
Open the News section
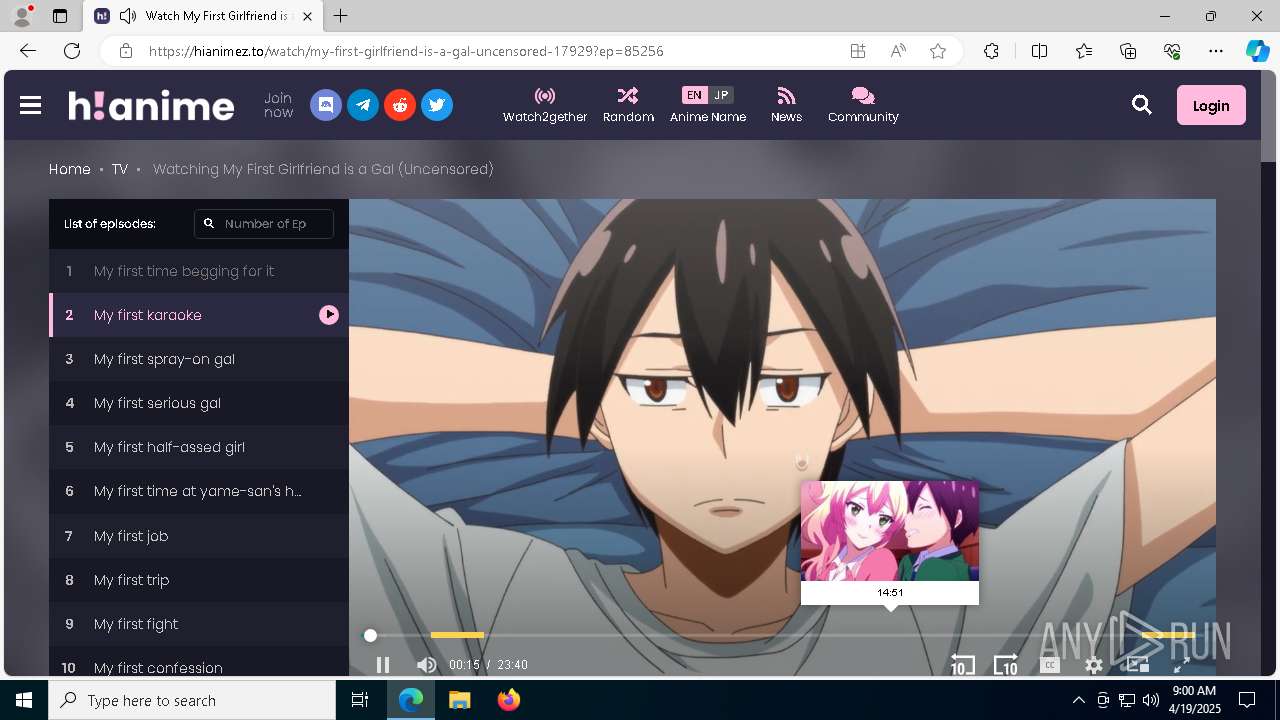(786, 105)
